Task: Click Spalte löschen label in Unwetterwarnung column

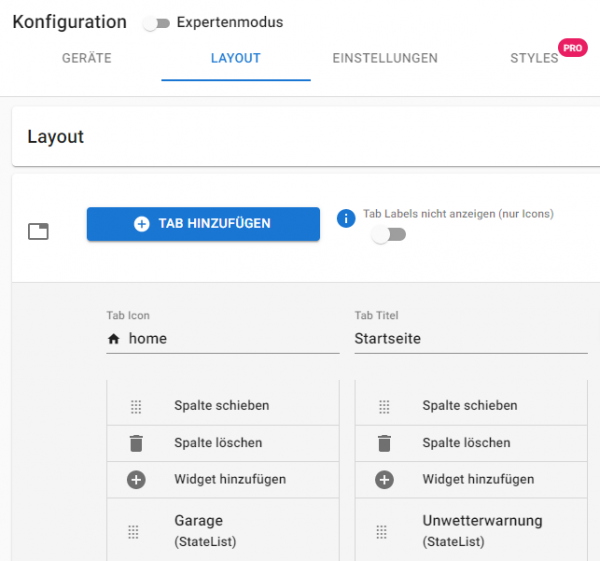Action: click(466, 443)
